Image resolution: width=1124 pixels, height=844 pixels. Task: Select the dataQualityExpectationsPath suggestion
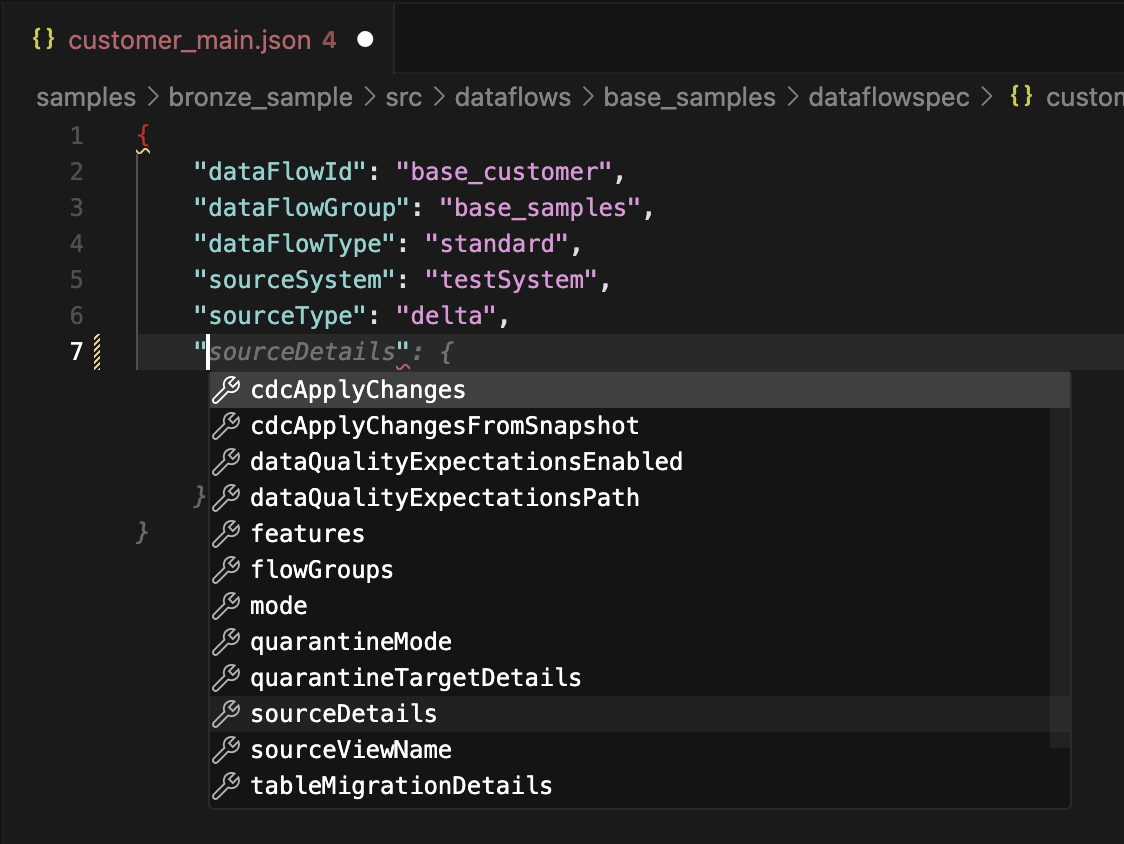[443, 498]
